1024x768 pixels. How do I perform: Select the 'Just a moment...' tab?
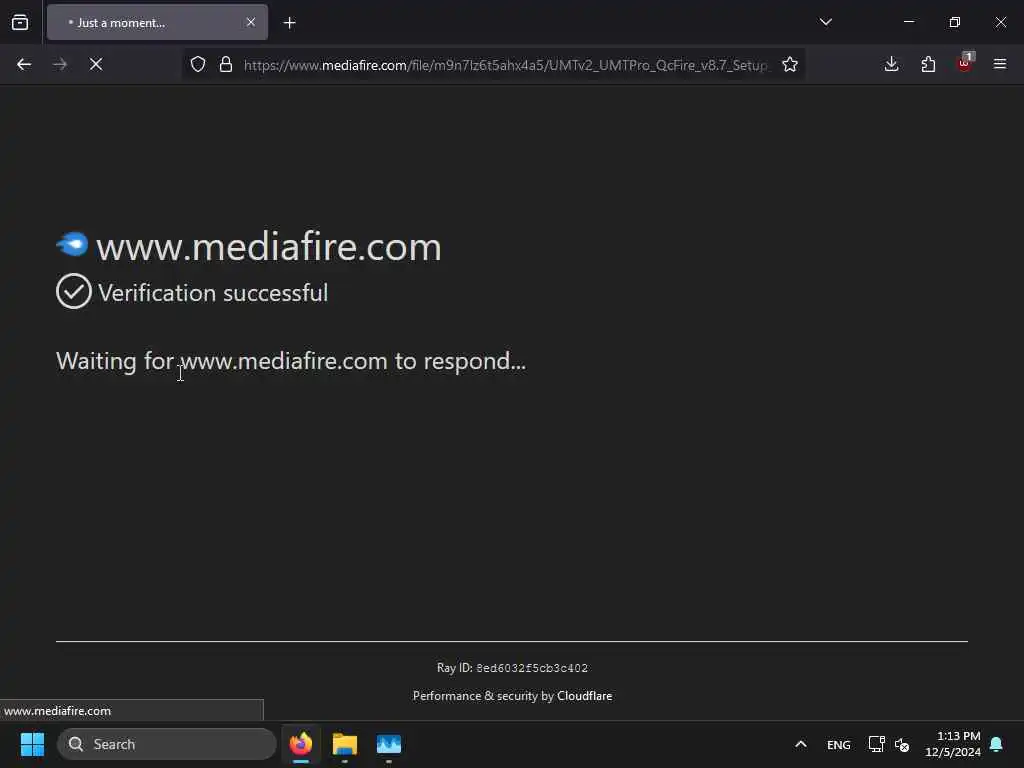tap(157, 23)
